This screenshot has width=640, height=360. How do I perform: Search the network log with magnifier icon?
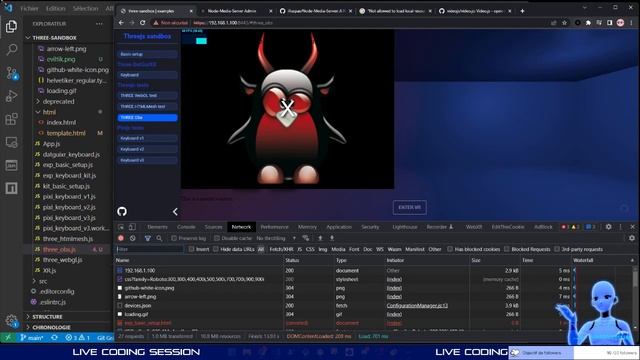point(159,238)
